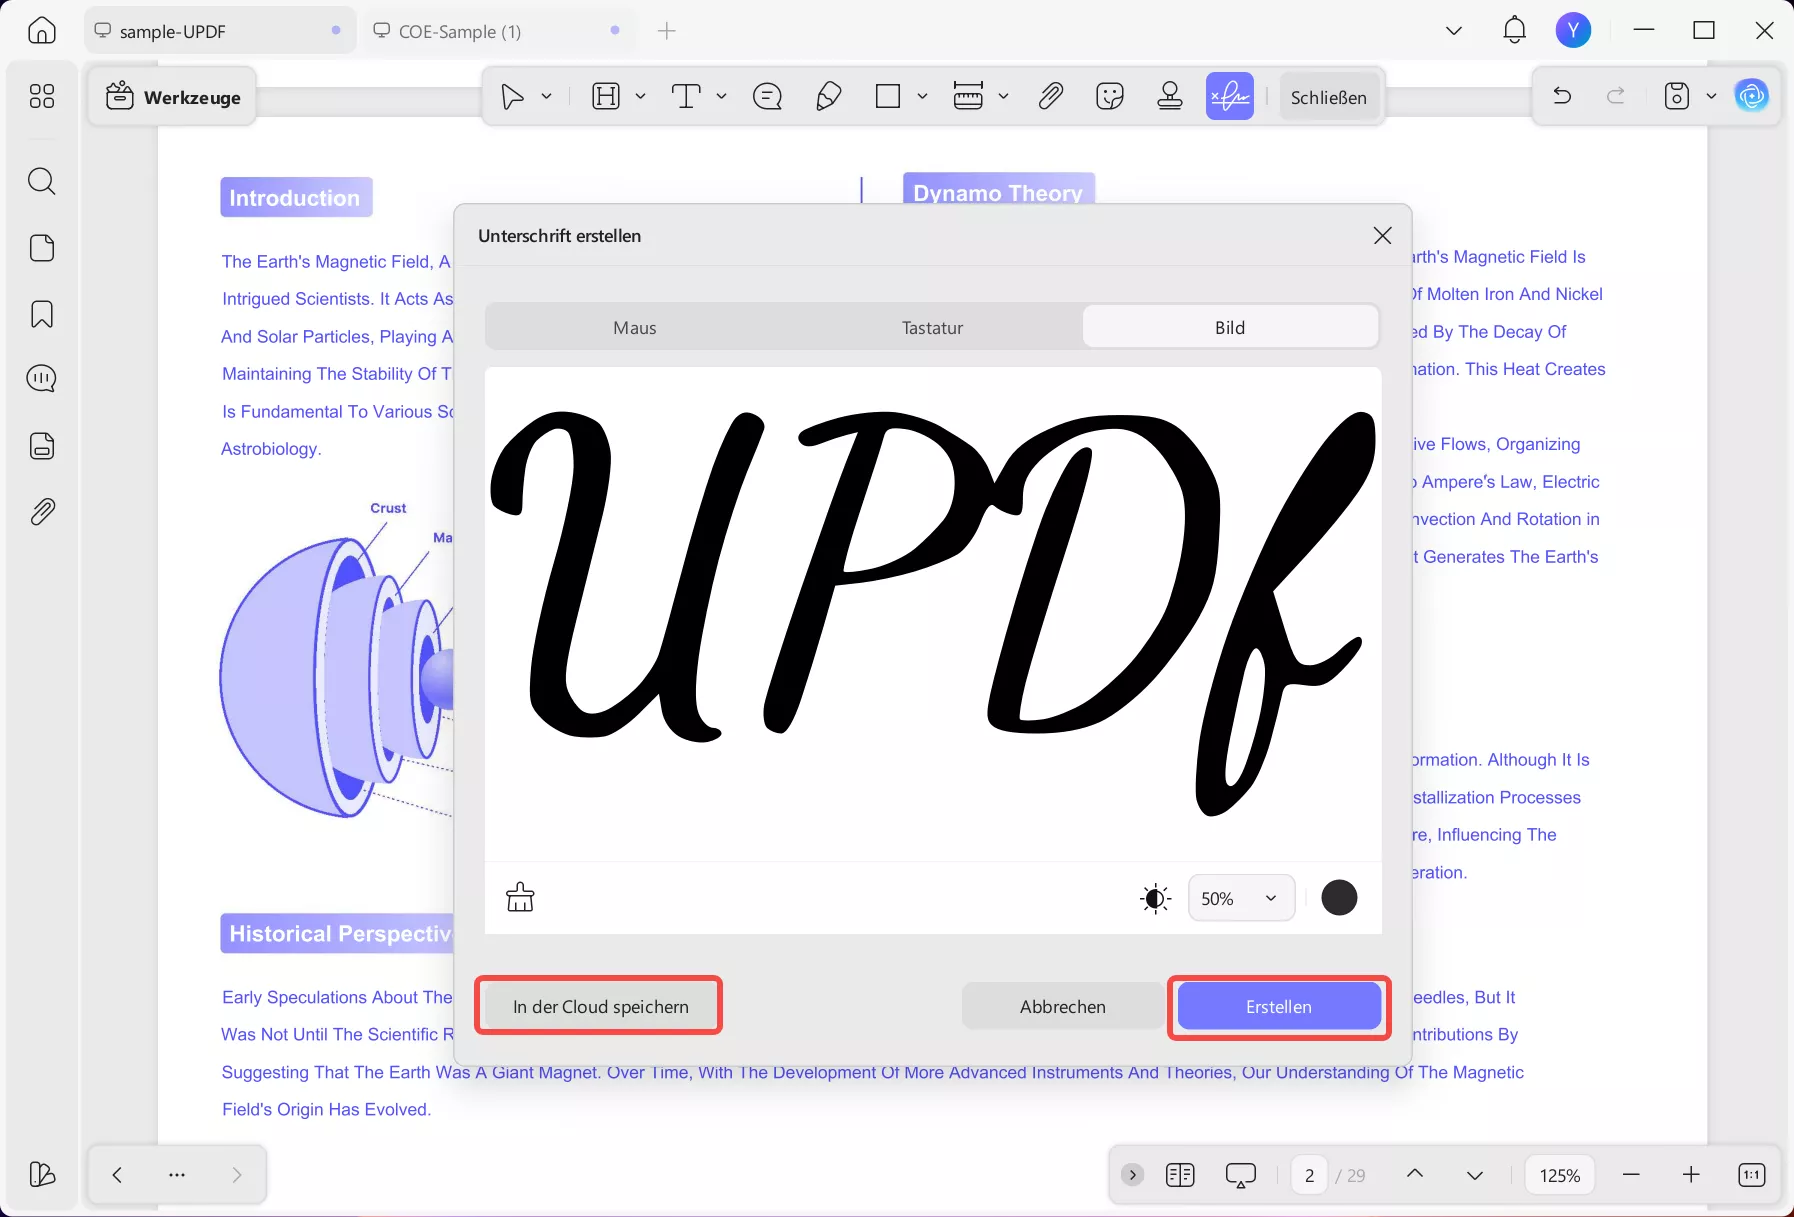Open the bookmarks panel icon

click(42, 314)
